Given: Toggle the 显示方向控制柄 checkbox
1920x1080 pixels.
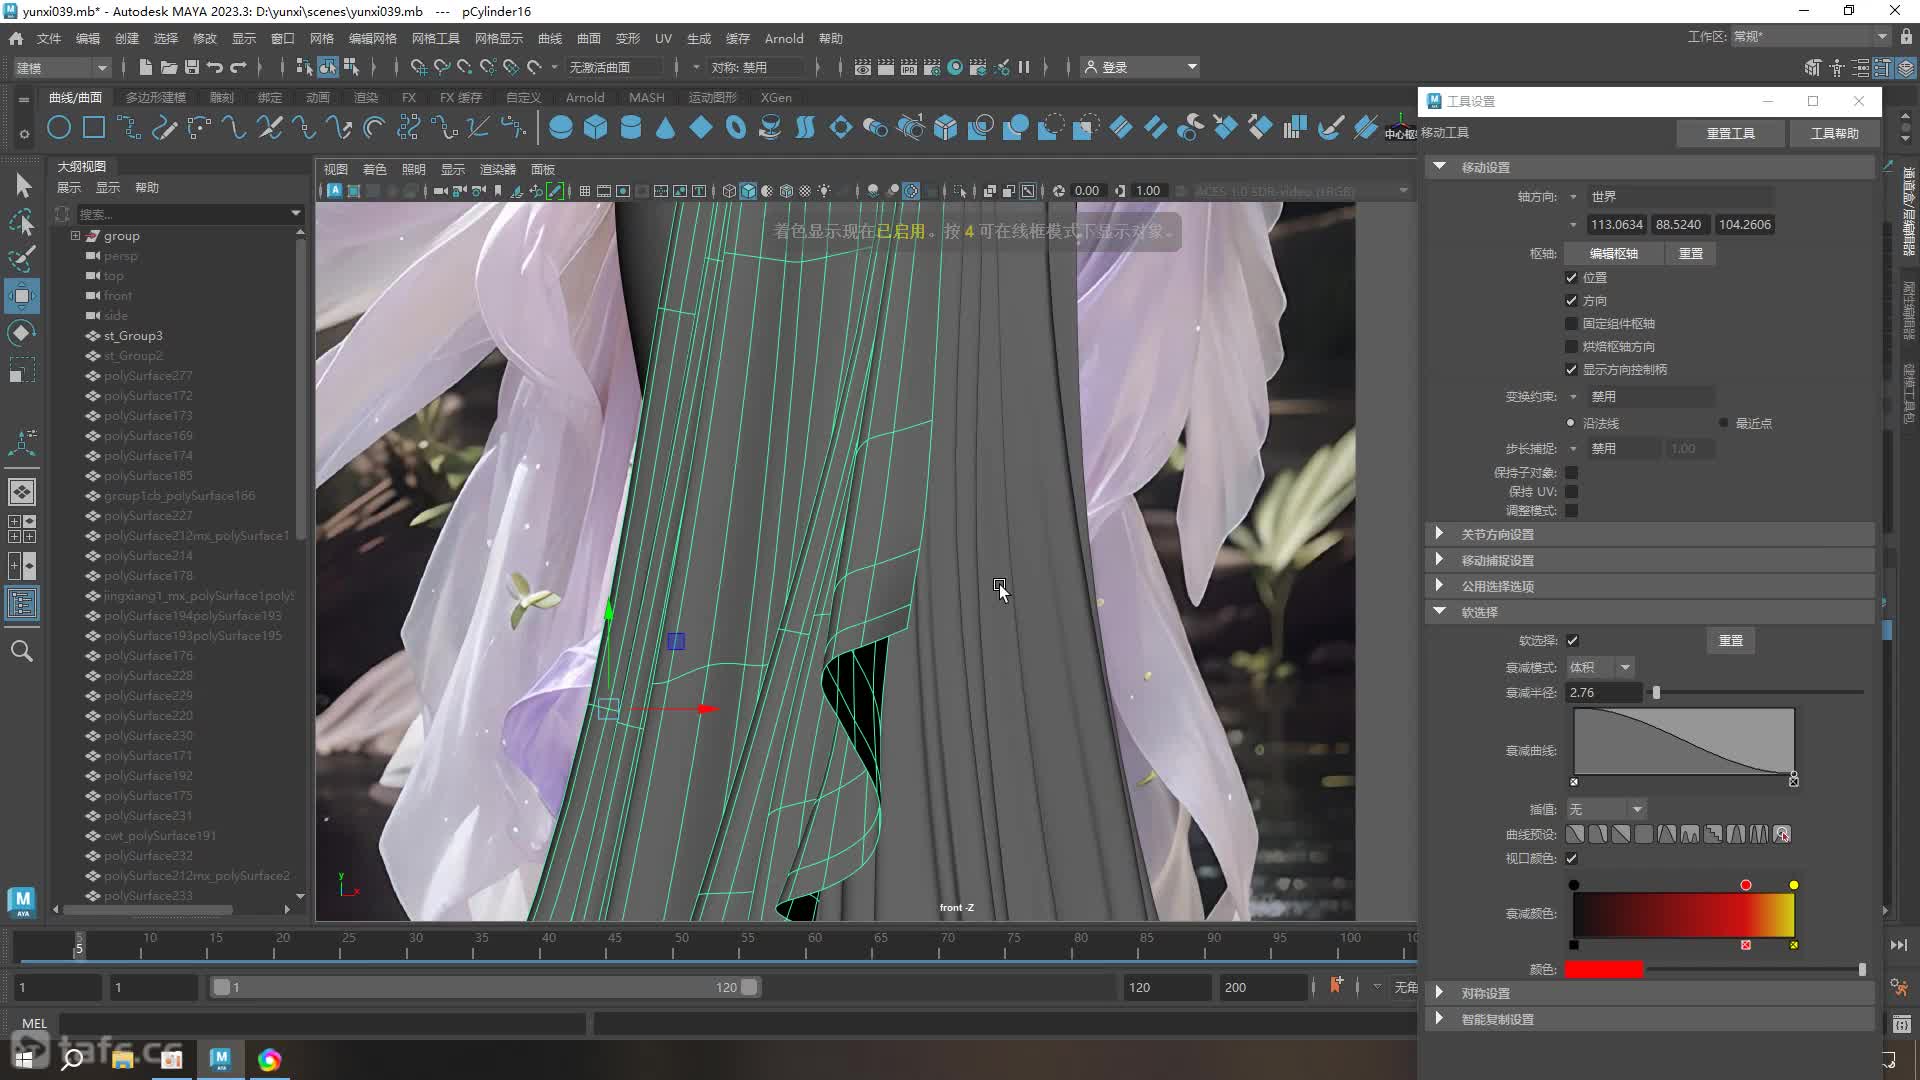Looking at the screenshot, I should pos(1571,369).
